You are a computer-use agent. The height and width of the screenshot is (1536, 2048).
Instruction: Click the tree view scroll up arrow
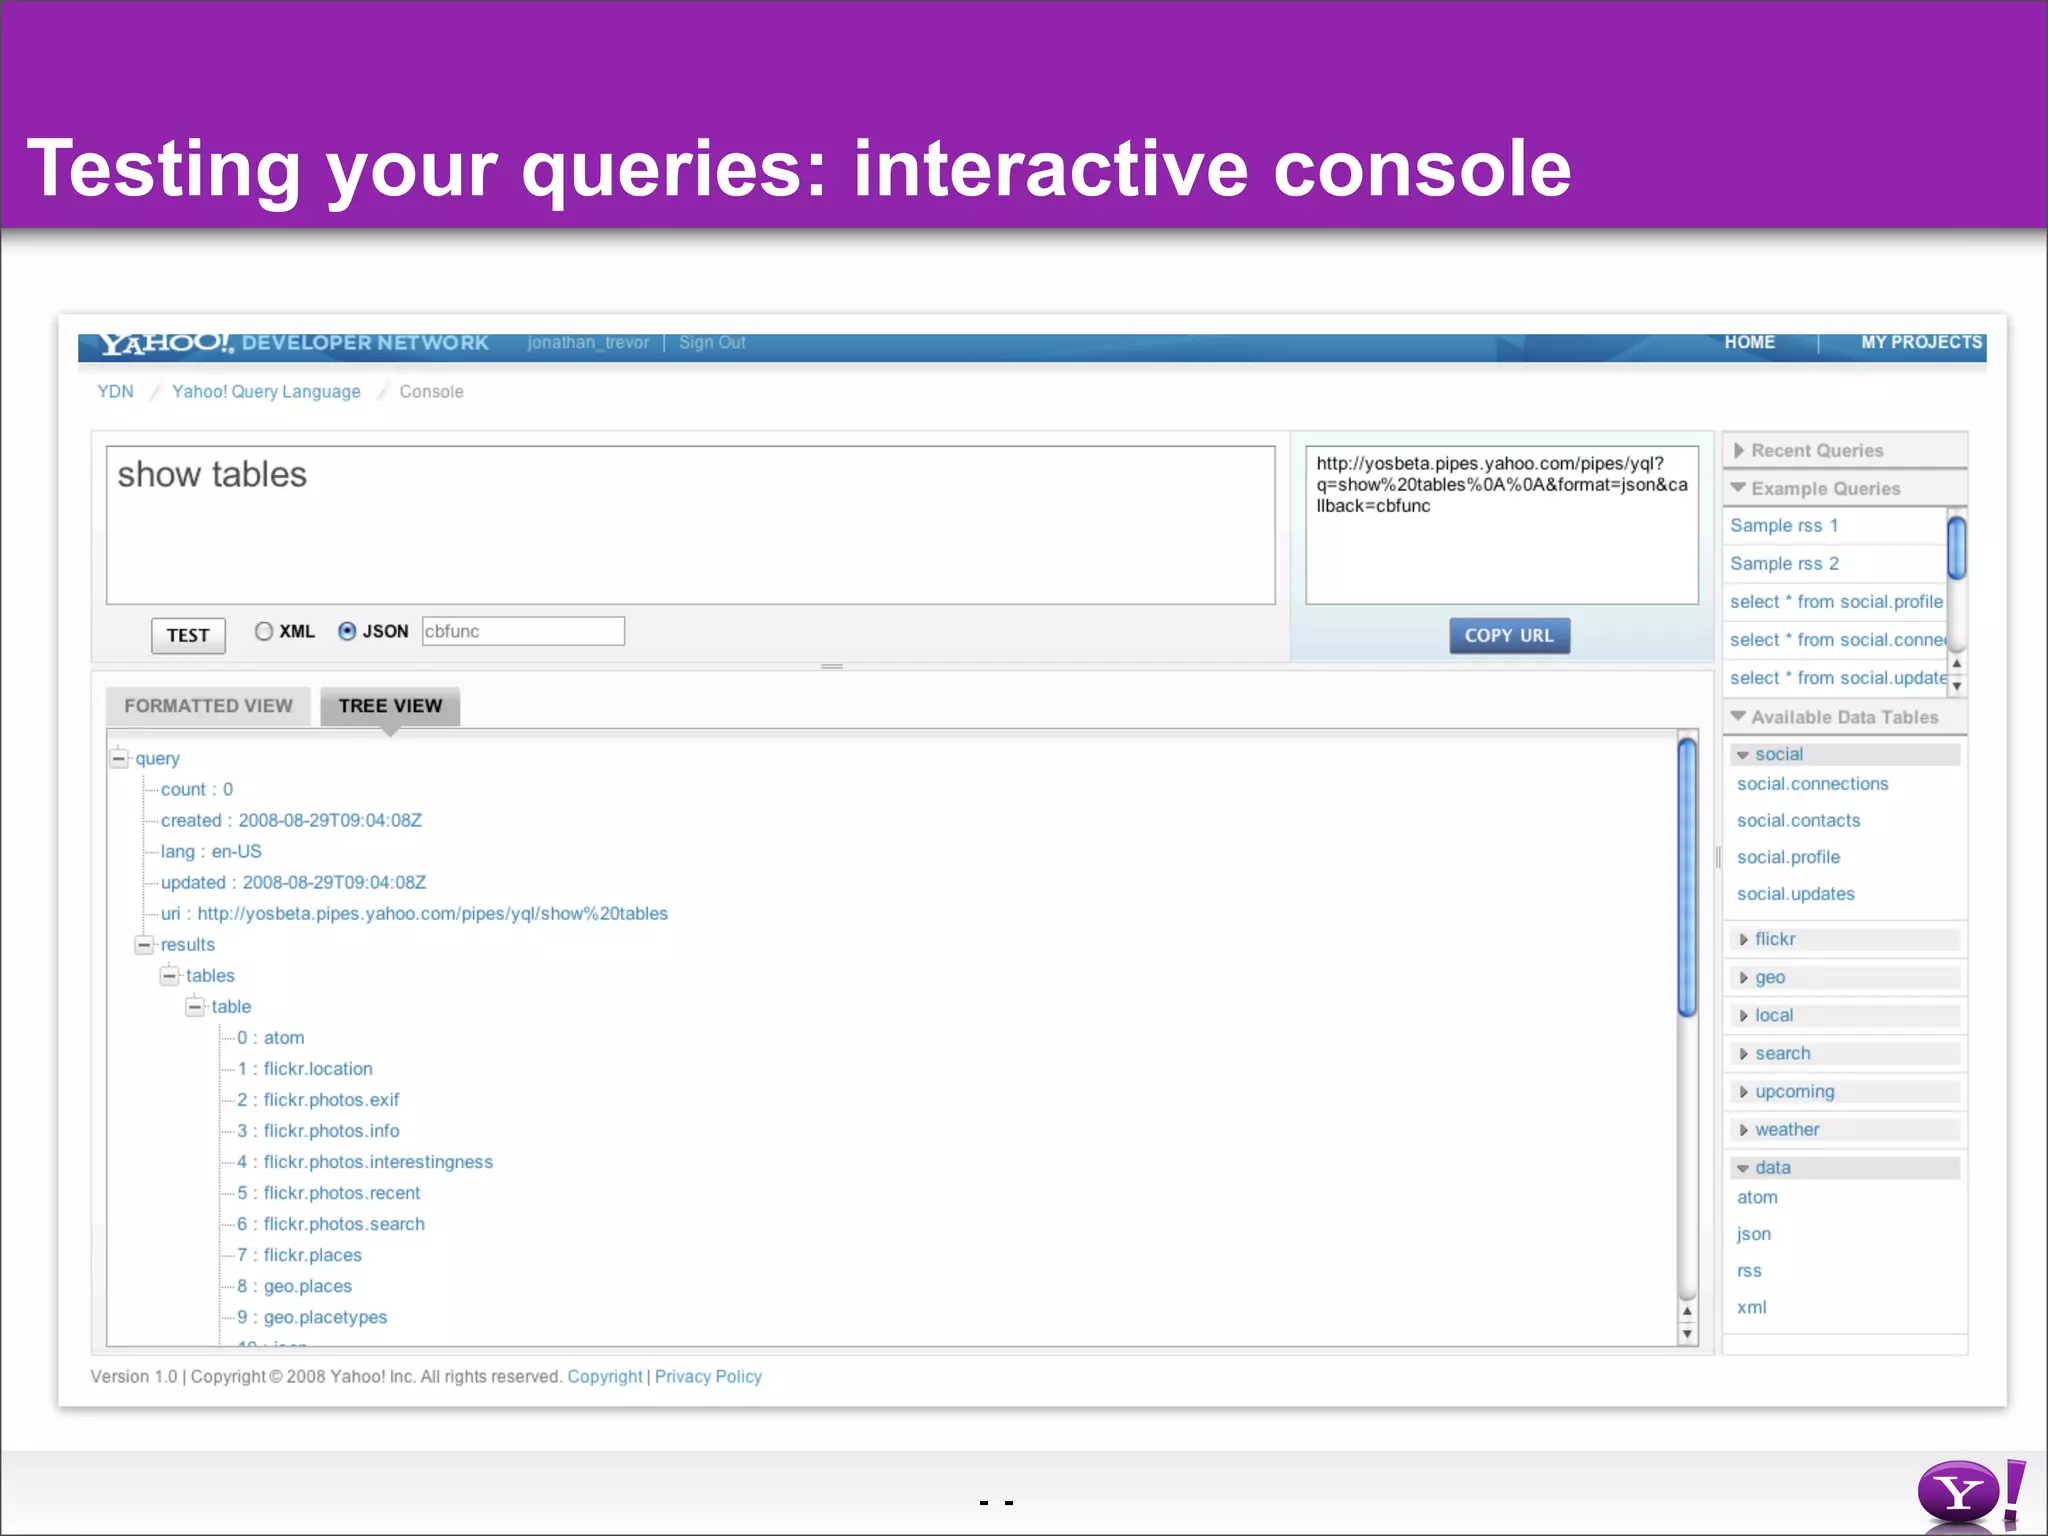coord(1687,1311)
